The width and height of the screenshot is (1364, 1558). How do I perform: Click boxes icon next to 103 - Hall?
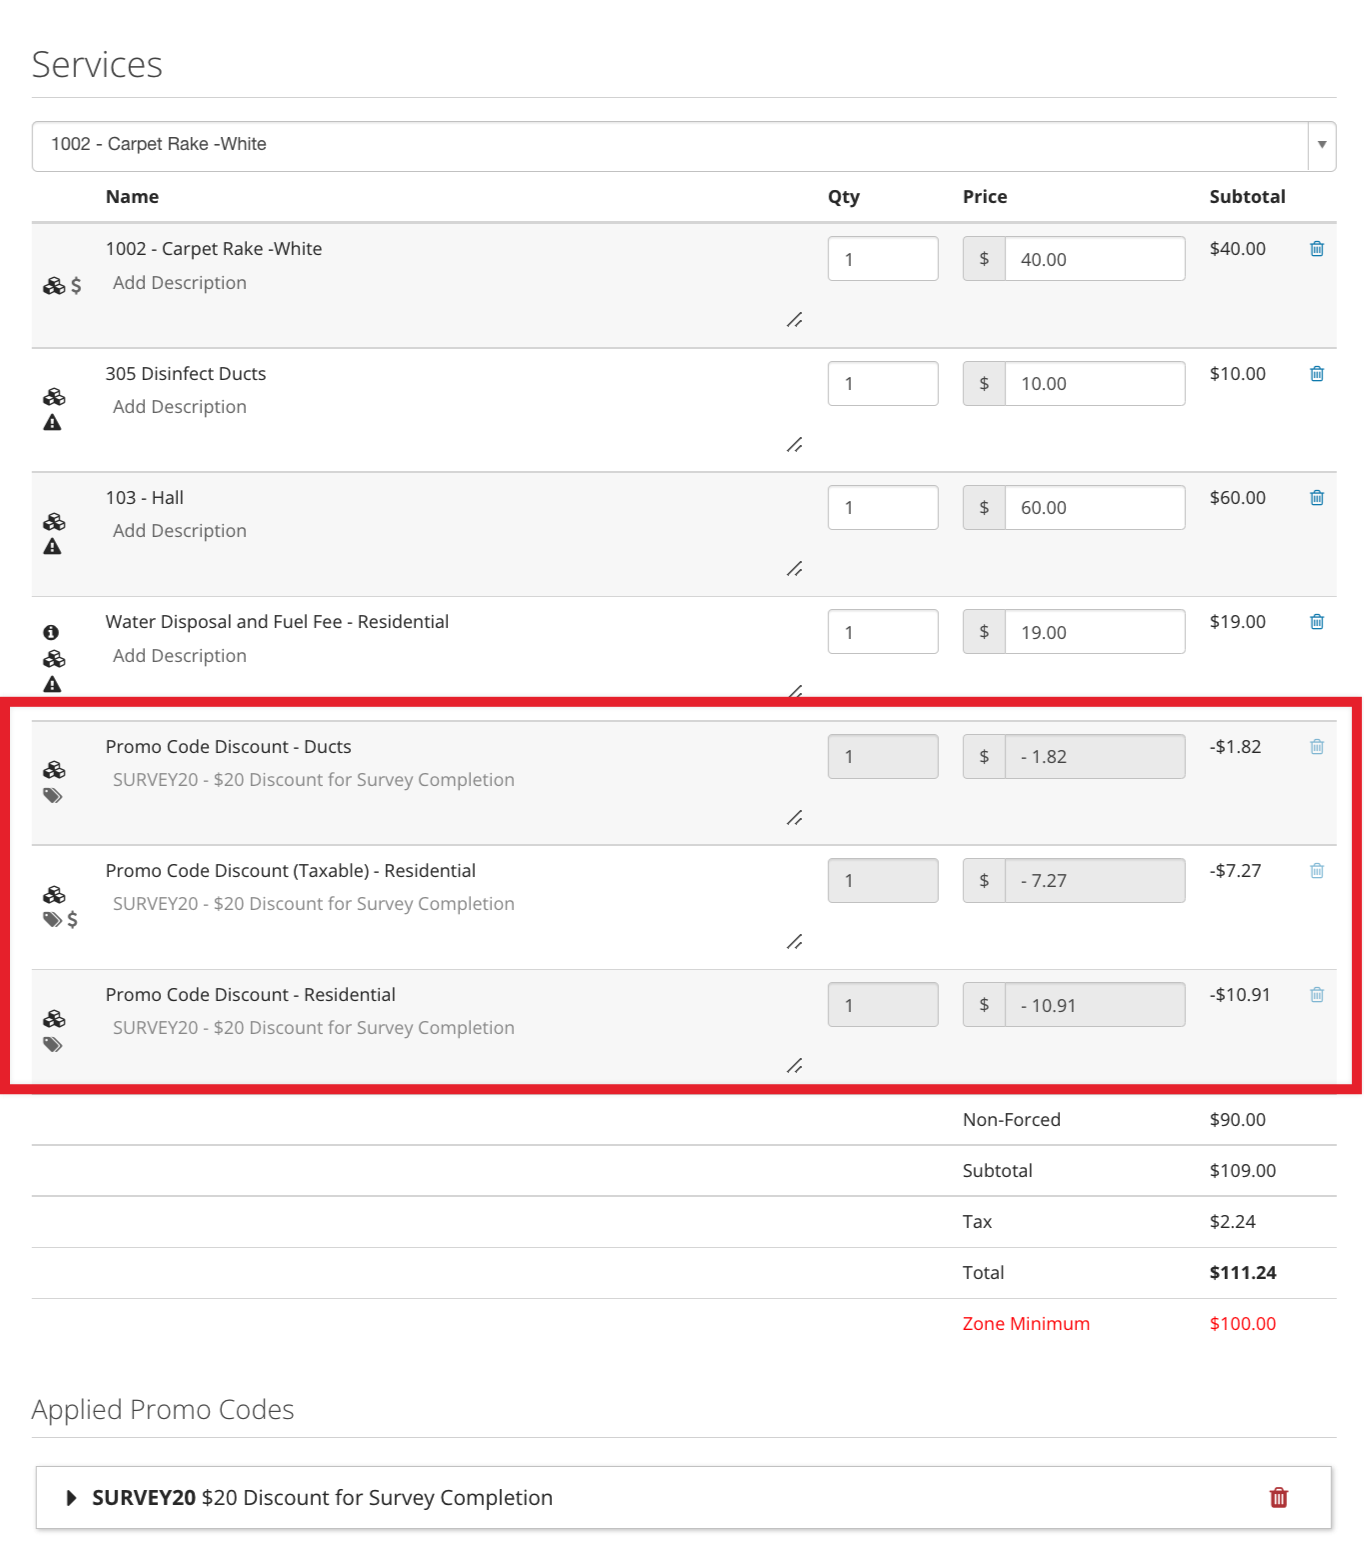pyautogui.click(x=54, y=522)
